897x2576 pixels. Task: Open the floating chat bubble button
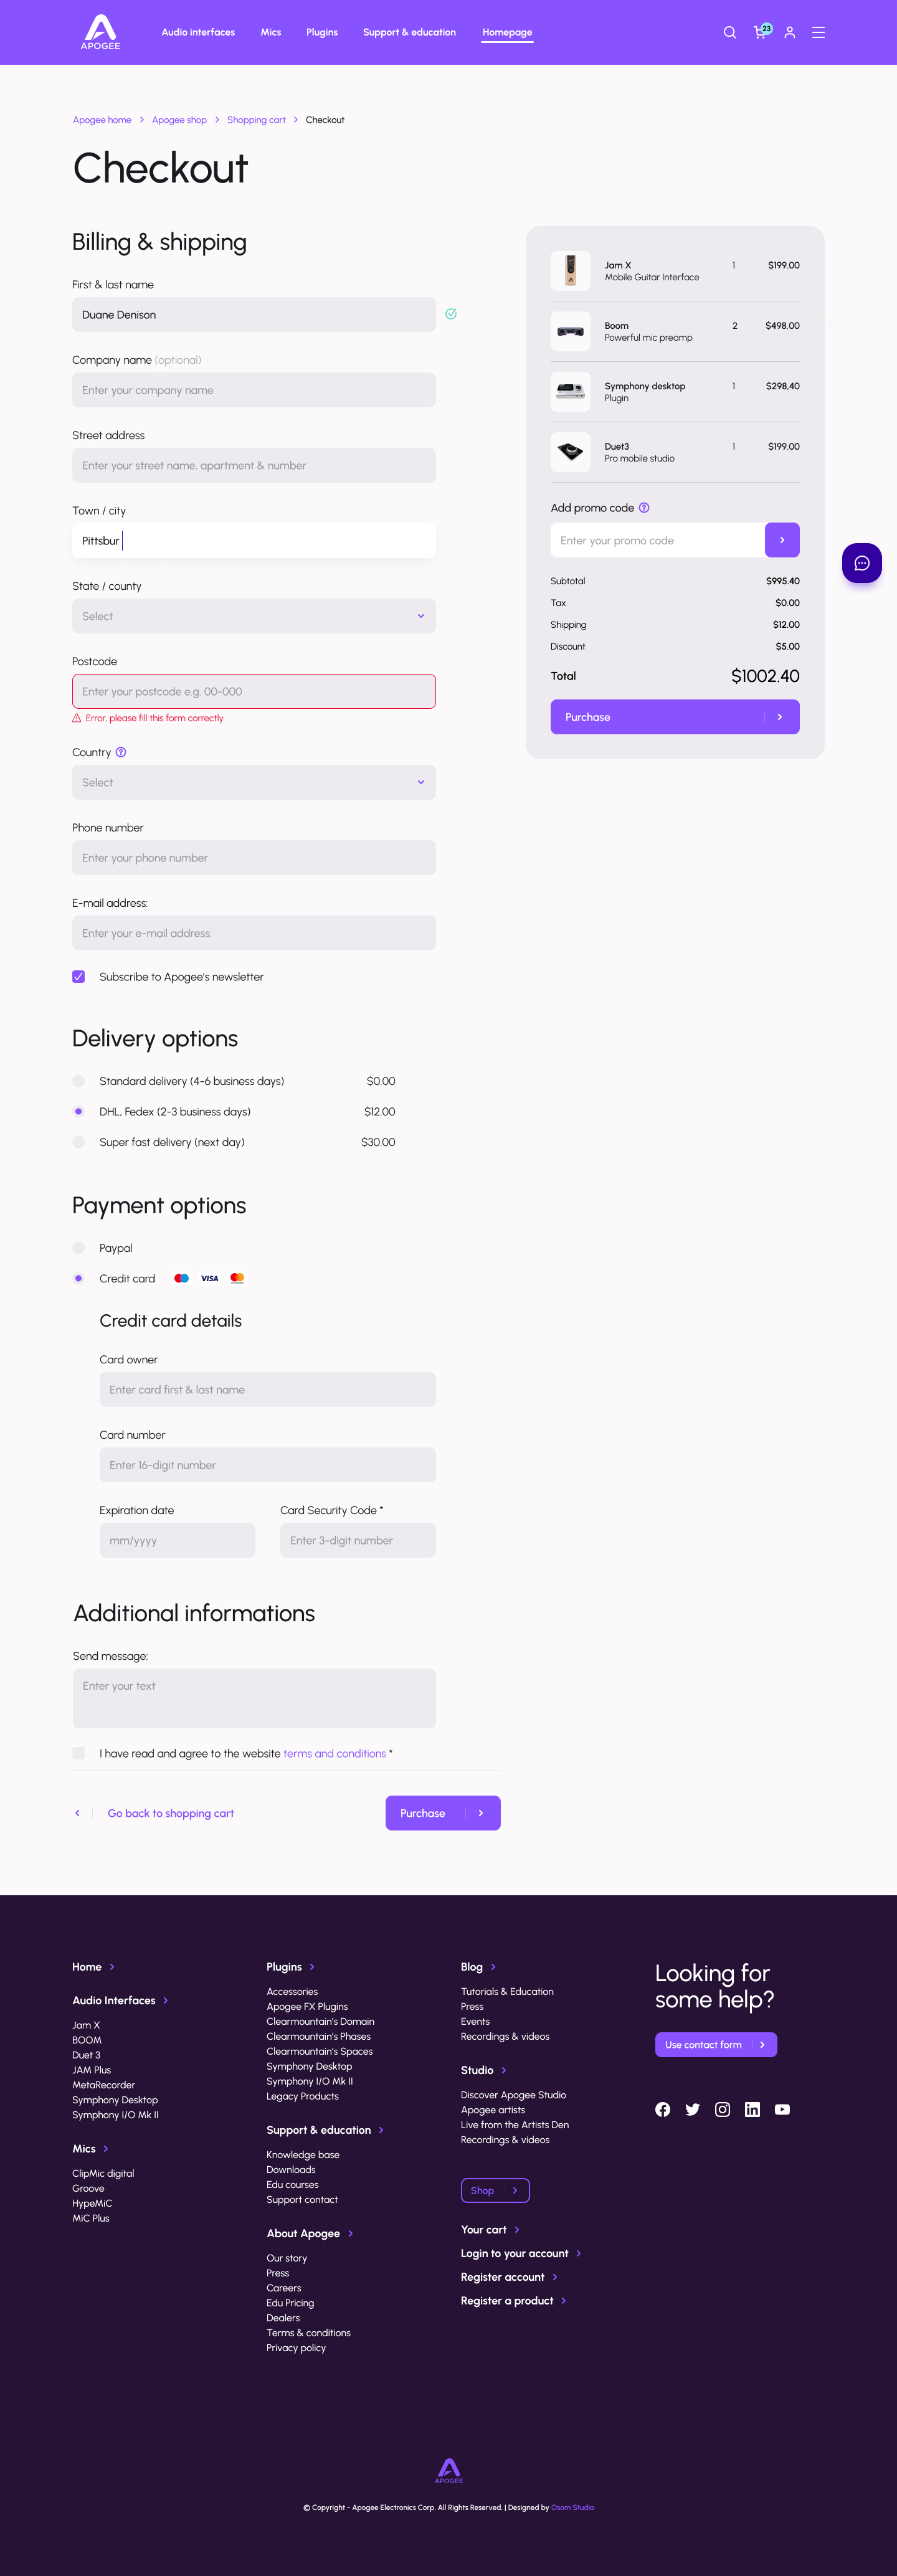tap(861, 563)
